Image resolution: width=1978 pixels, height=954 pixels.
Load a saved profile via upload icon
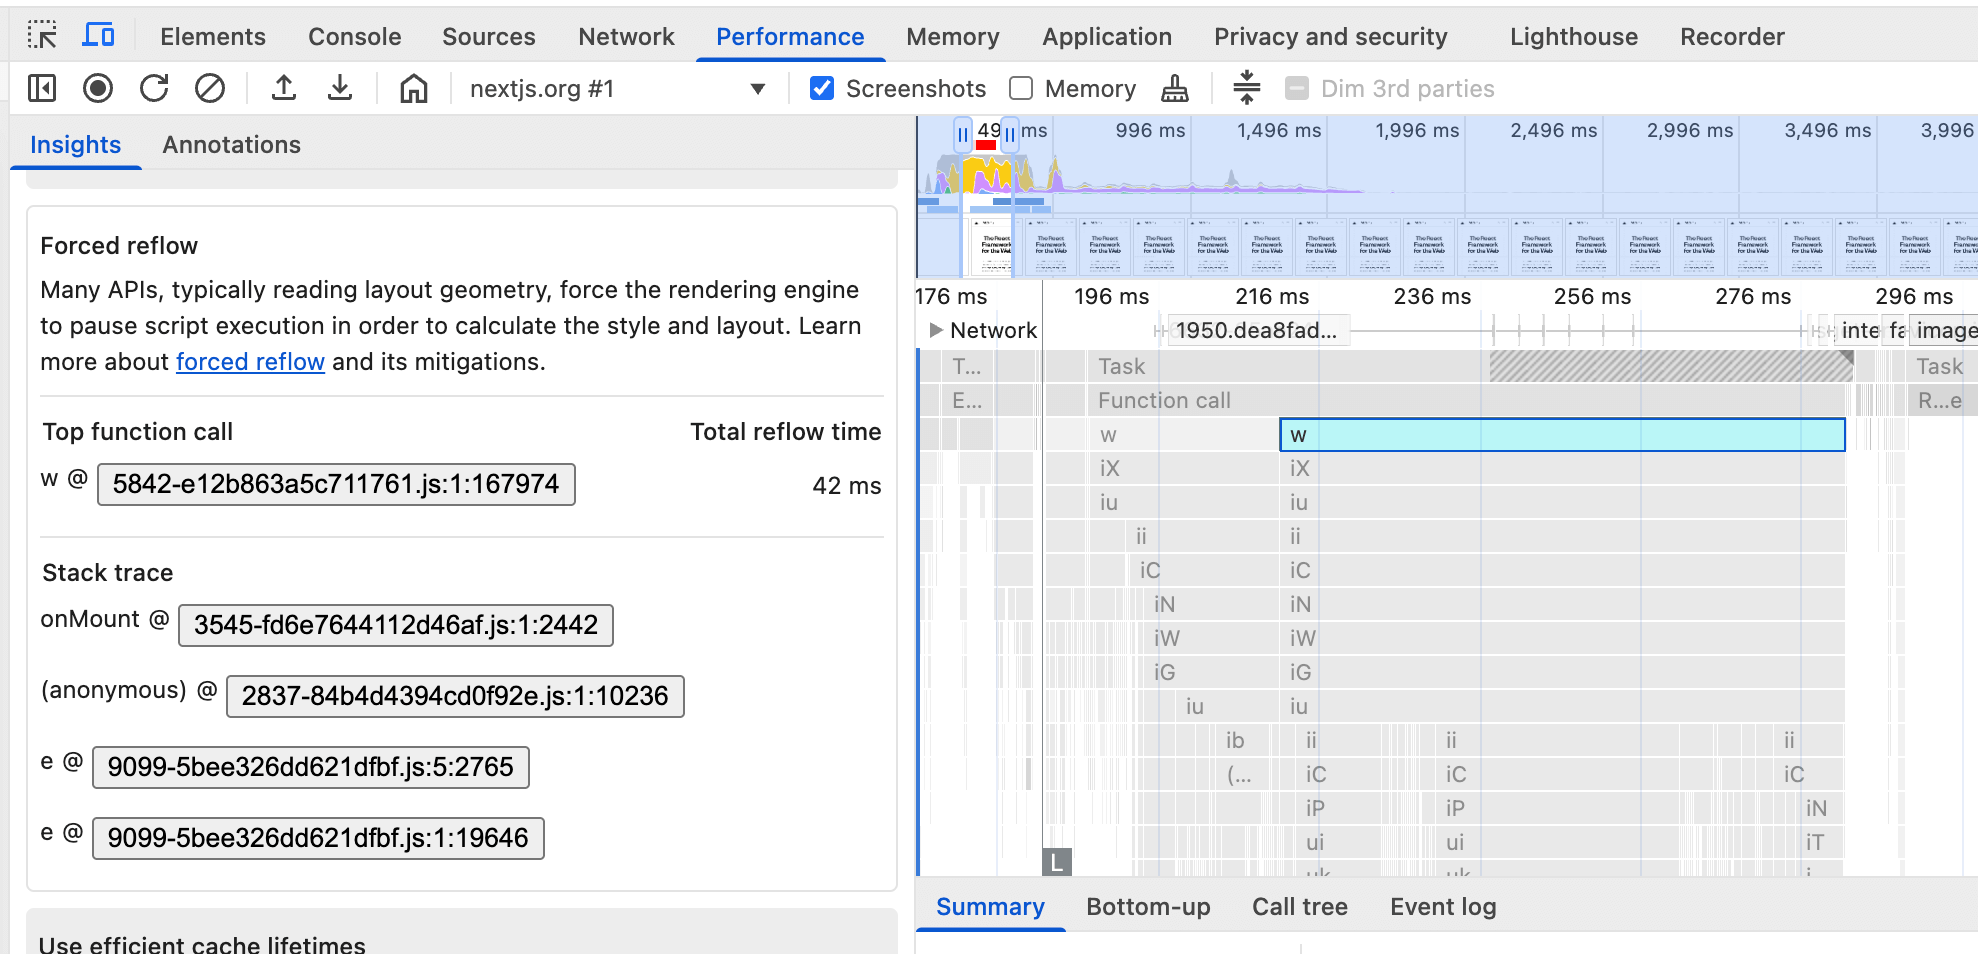coord(284,88)
